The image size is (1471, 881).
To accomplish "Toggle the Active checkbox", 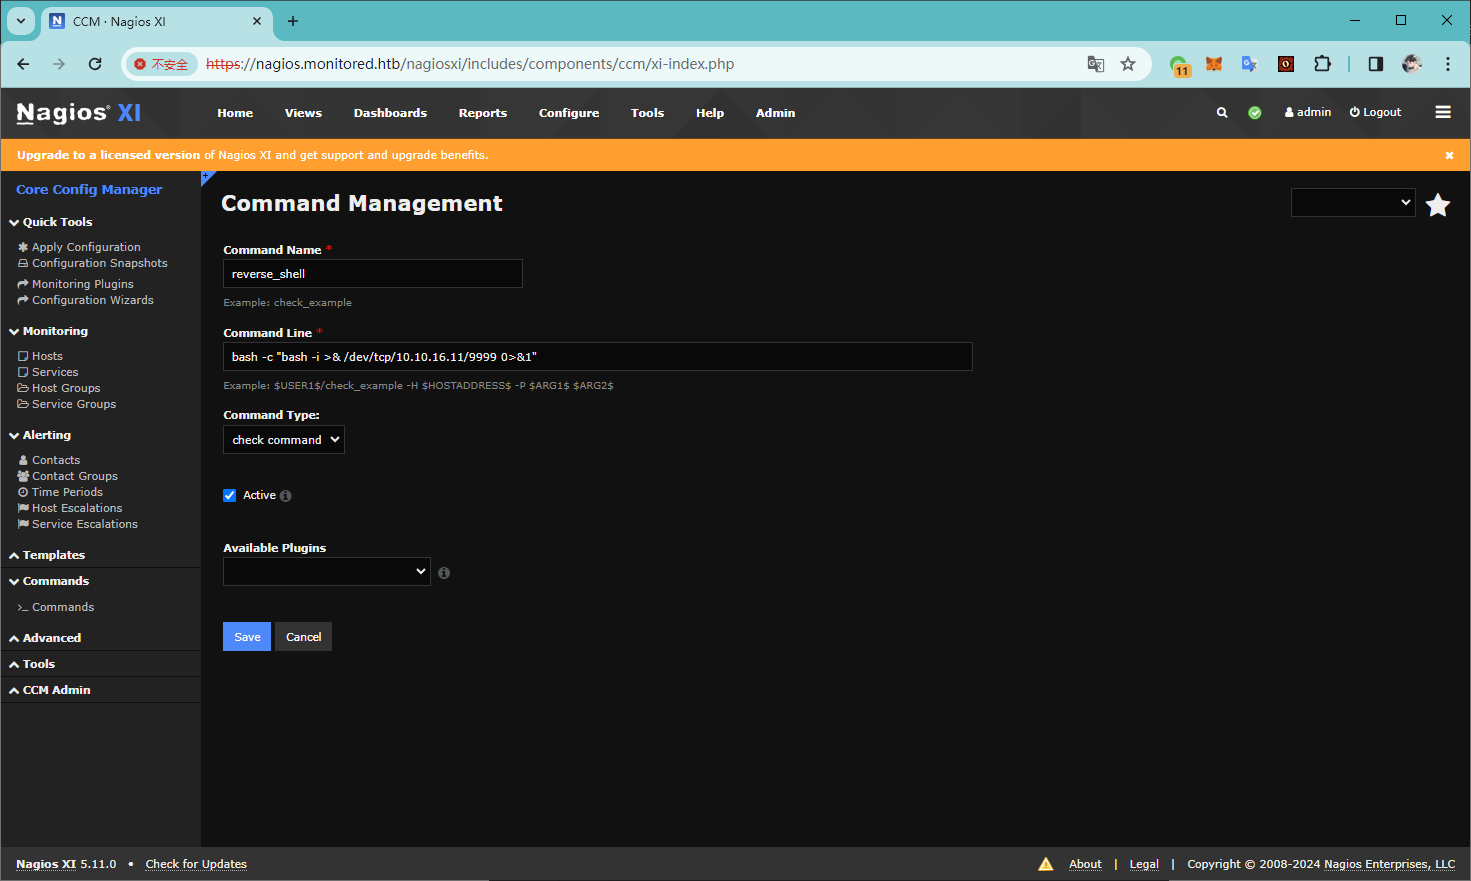I will [x=229, y=496].
